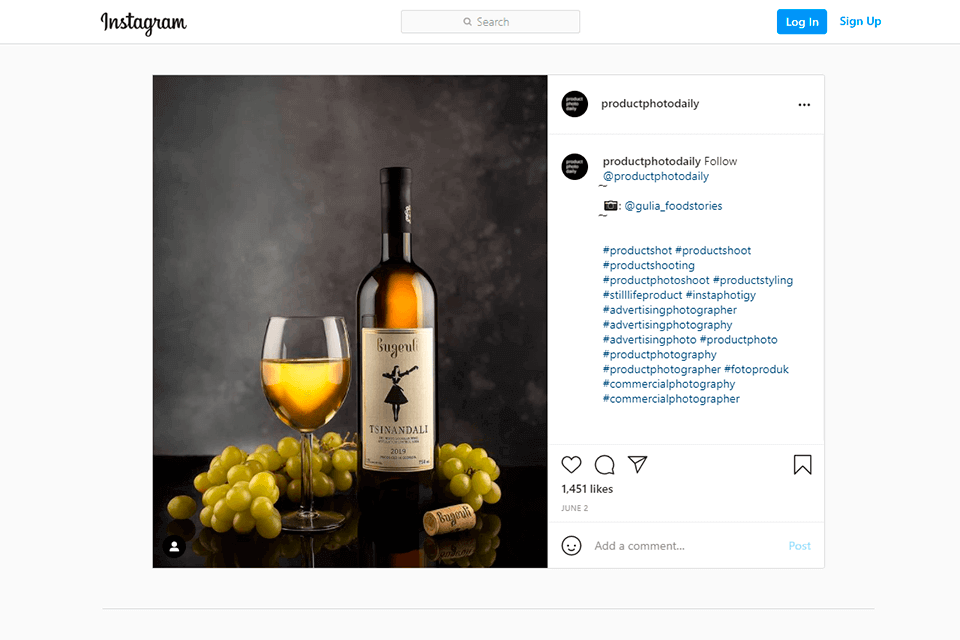Click the Log In button
The width and height of the screenshot is (960, 640).
pos(801,22)
